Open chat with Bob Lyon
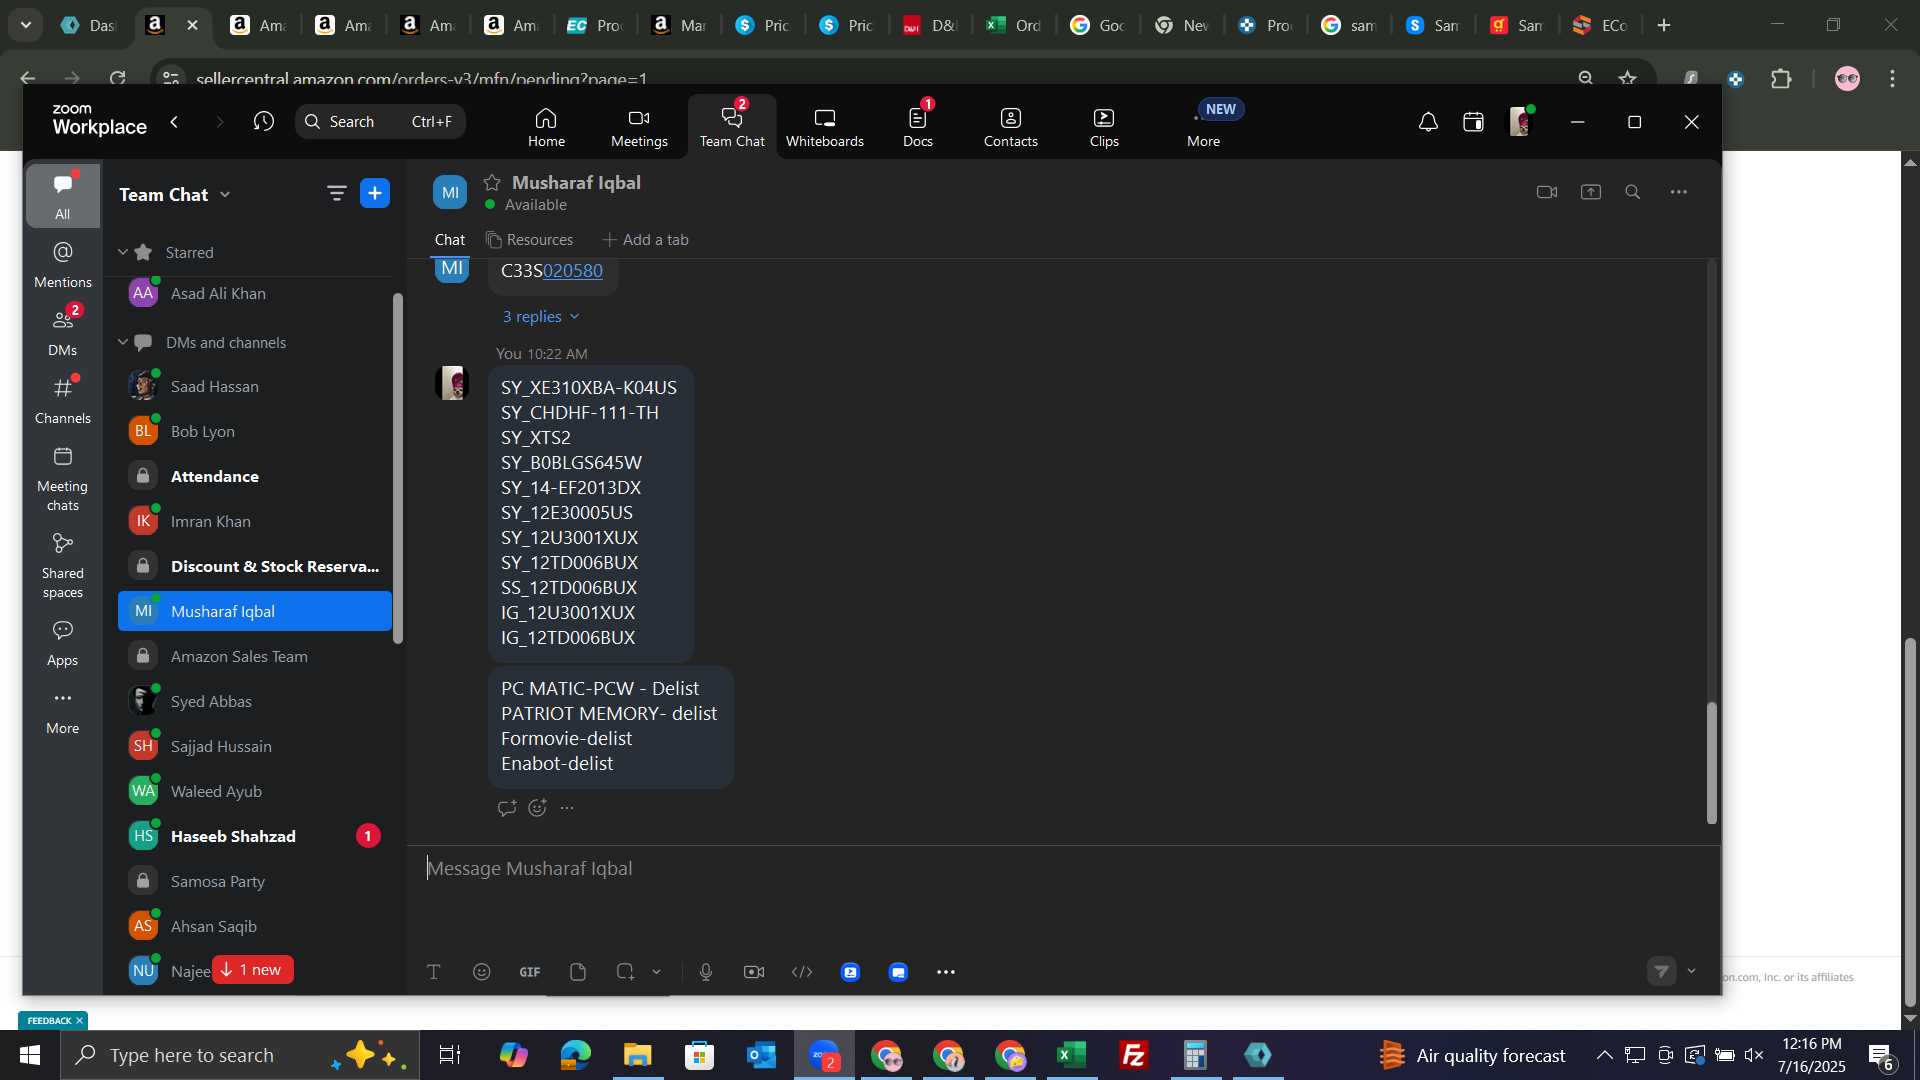 click(255, 432)
